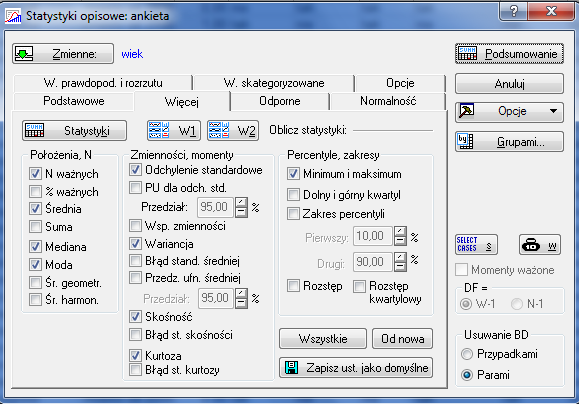This screenshot has width=579, height=404.
Task: Uncheck Mediana checkbox
Action: click(x=35, y=246)
